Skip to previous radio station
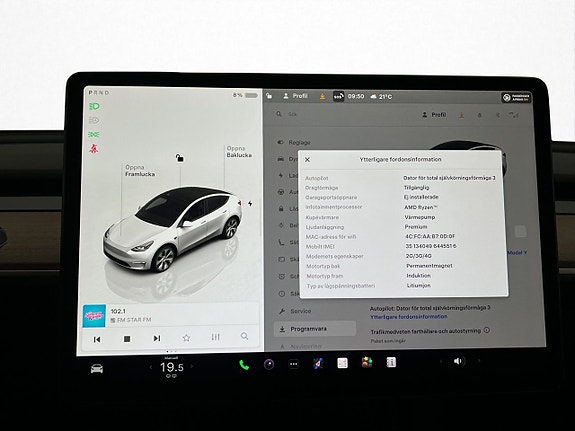Image resolution: width=575 pixels, height=431 pixels. click(97, 339)
